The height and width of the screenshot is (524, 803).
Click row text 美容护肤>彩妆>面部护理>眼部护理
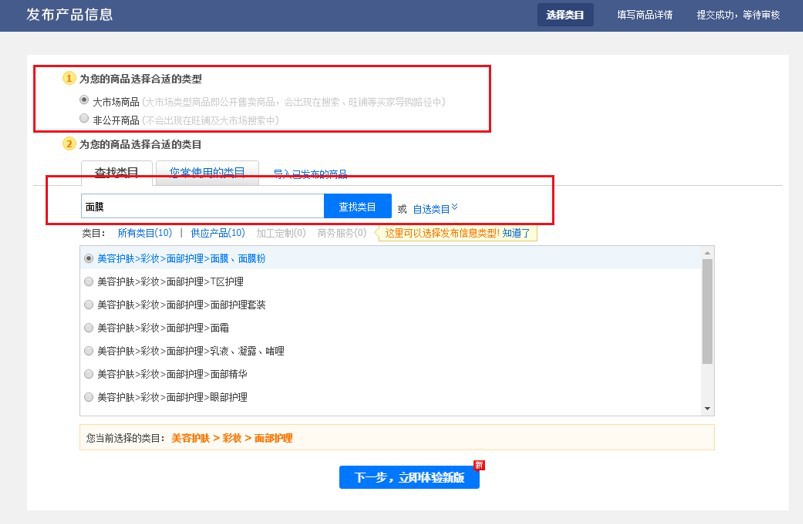click(173, 397)
